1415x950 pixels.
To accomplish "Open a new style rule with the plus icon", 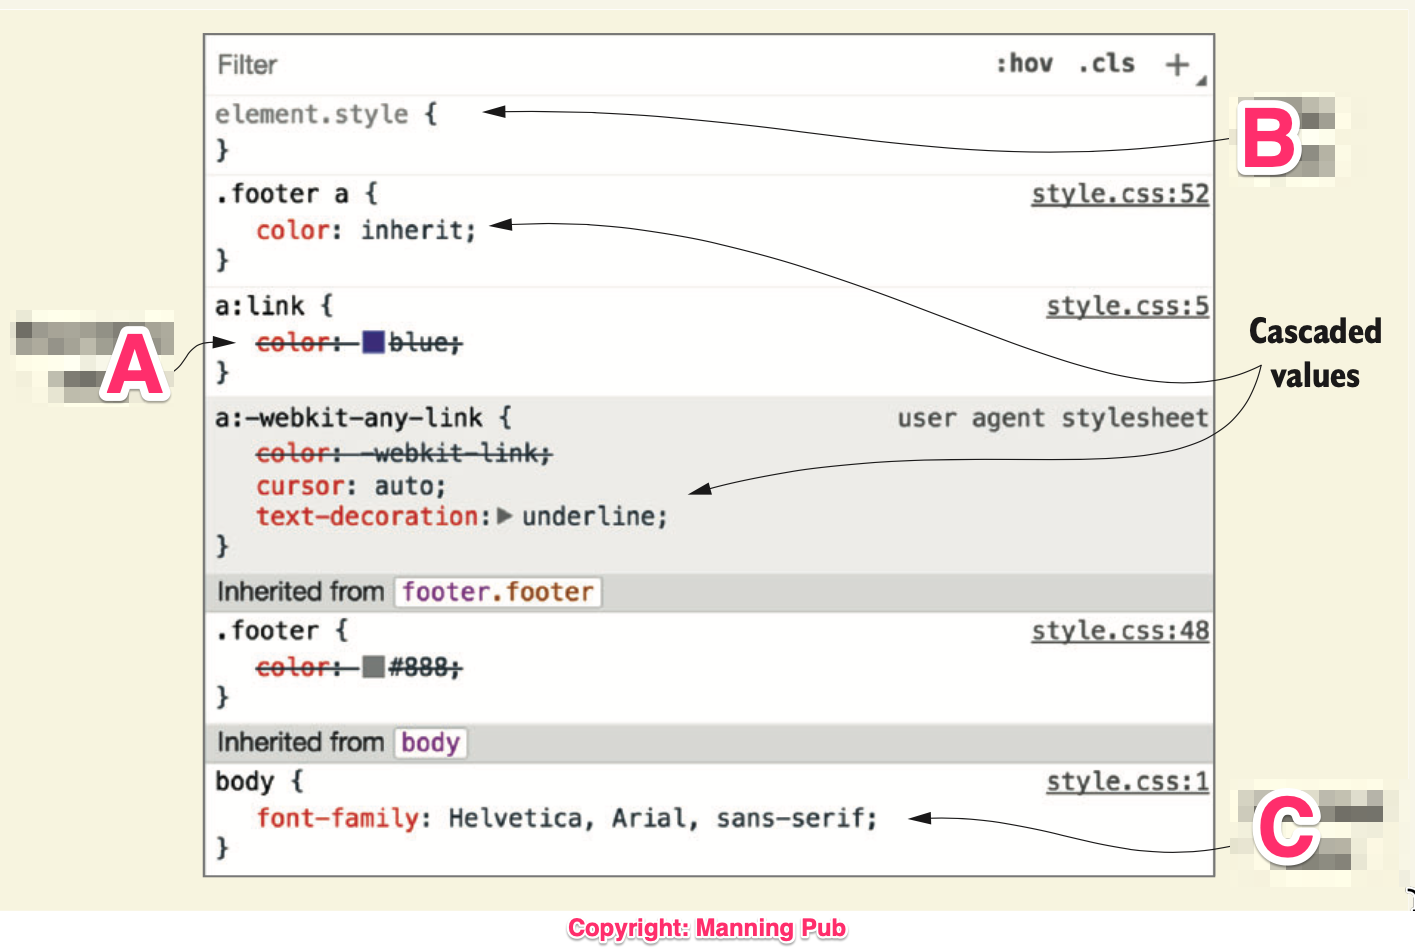I will pyautogui.click(x=1177, y=63).
